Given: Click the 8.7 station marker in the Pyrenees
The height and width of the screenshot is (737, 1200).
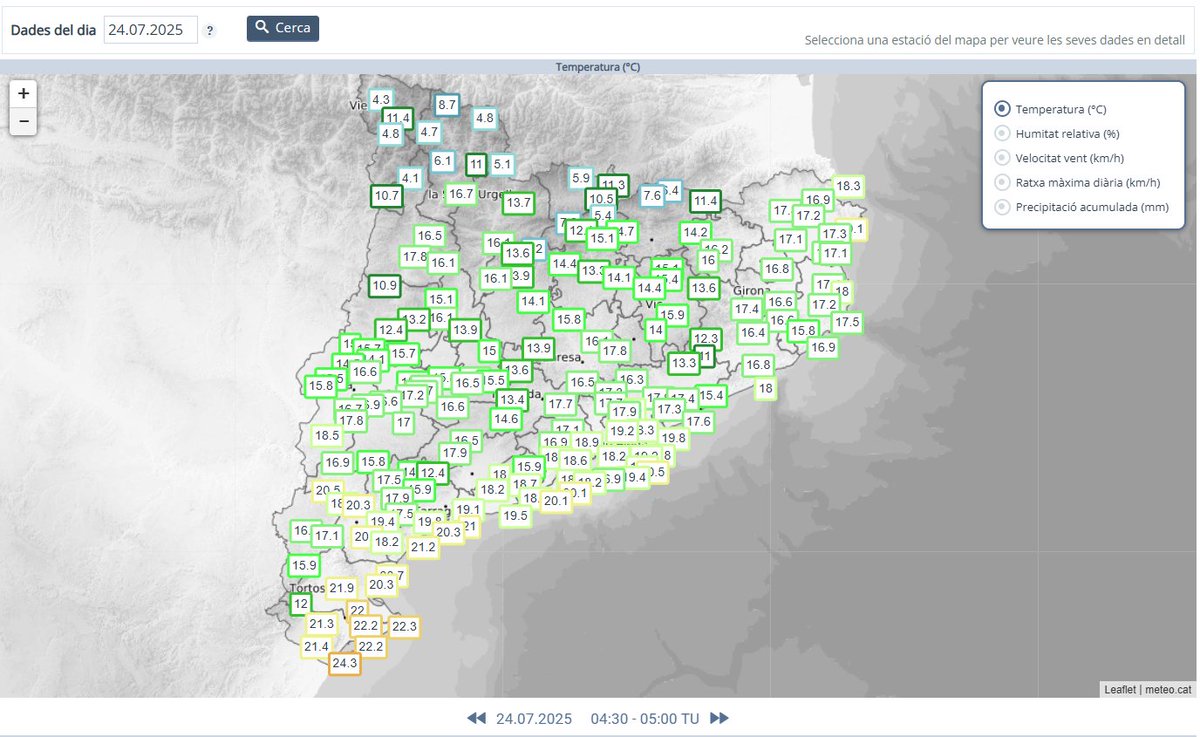Looking at the screenshot, I should tap(448, 103).
